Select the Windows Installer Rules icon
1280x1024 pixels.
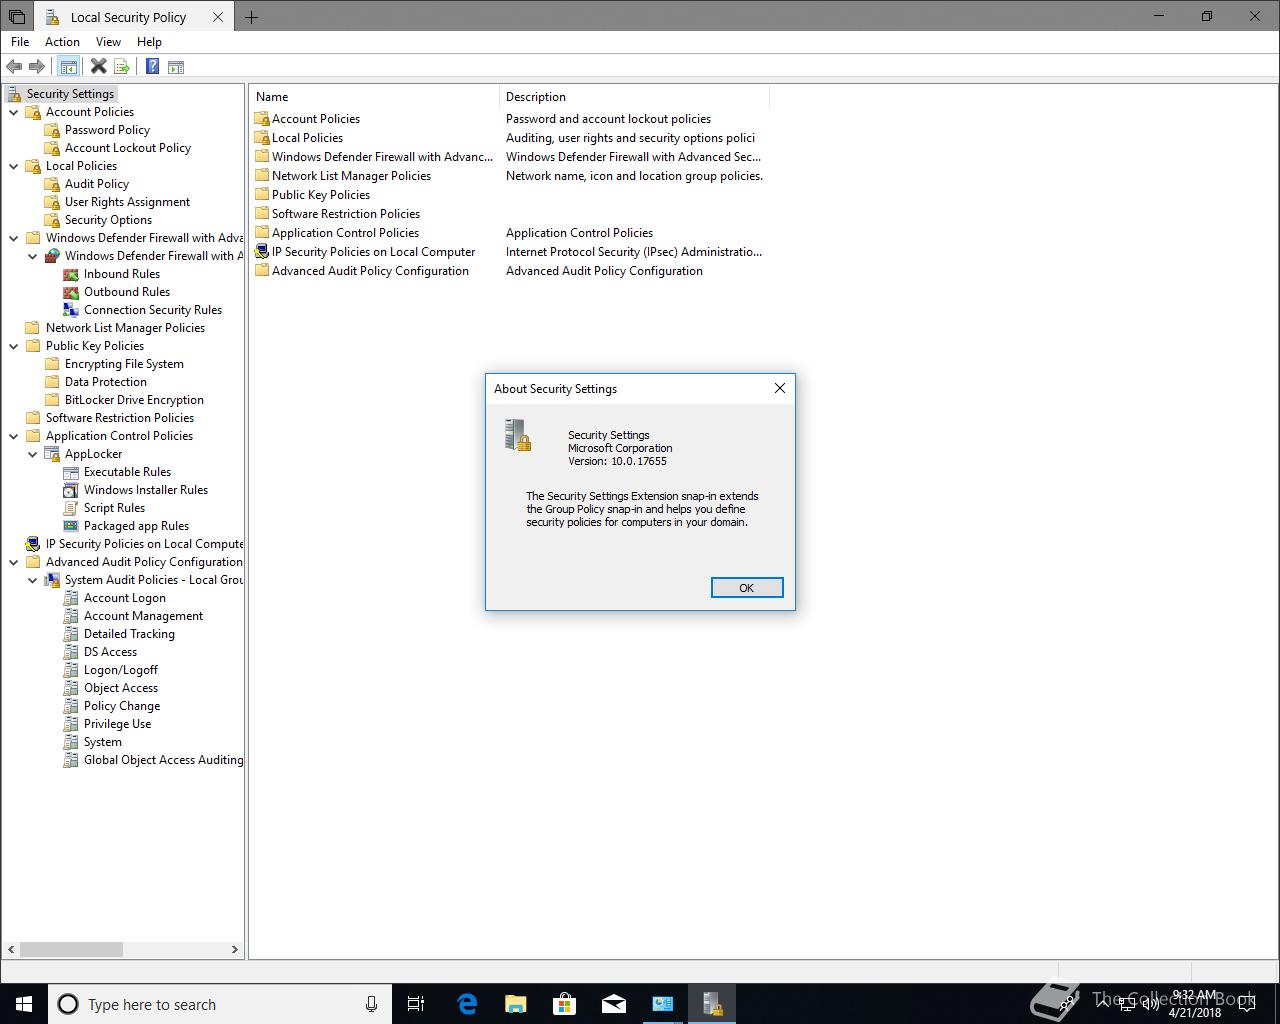71,490
